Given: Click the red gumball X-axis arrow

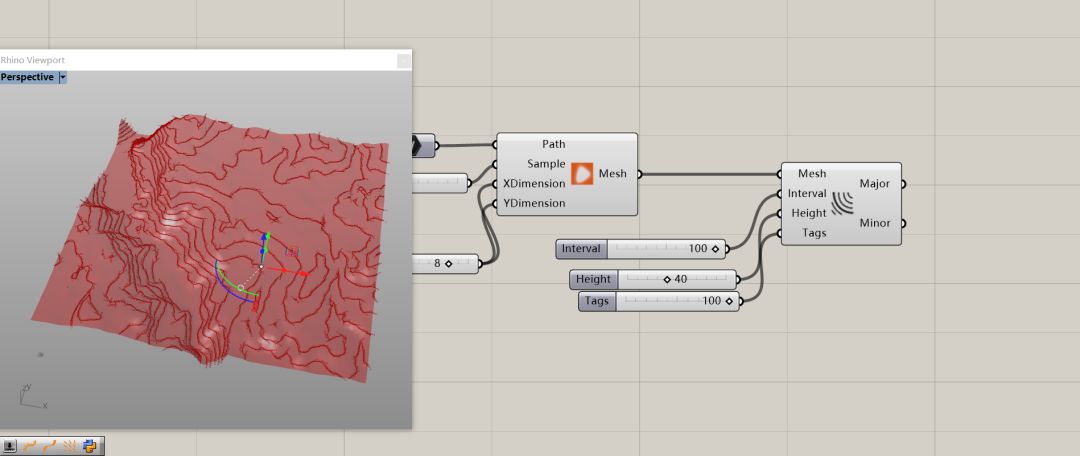Looking at the screenshot, I should tap(298, 270).
